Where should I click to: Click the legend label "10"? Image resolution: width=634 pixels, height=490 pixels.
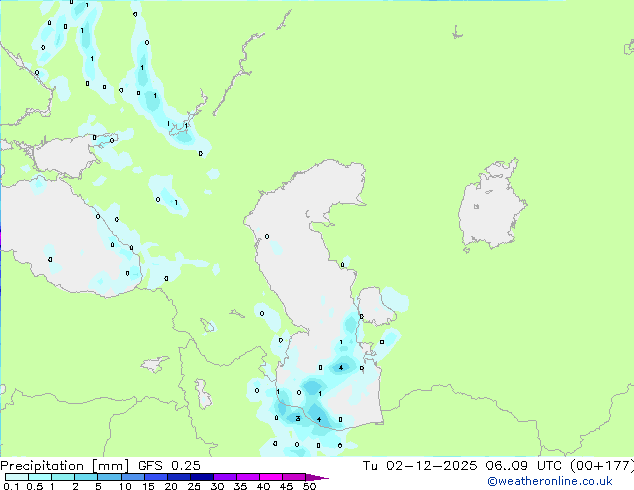pos(125,486)
